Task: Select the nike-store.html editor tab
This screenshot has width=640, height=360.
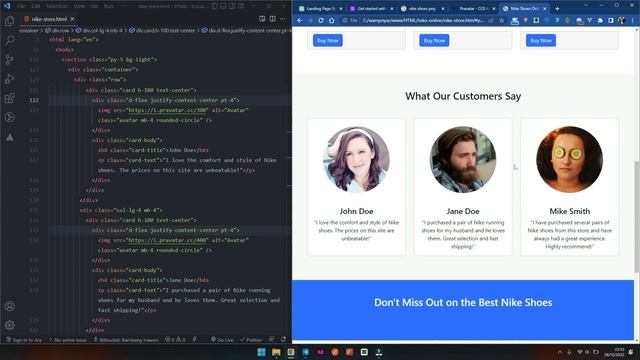Action: (x=49, y=19)
